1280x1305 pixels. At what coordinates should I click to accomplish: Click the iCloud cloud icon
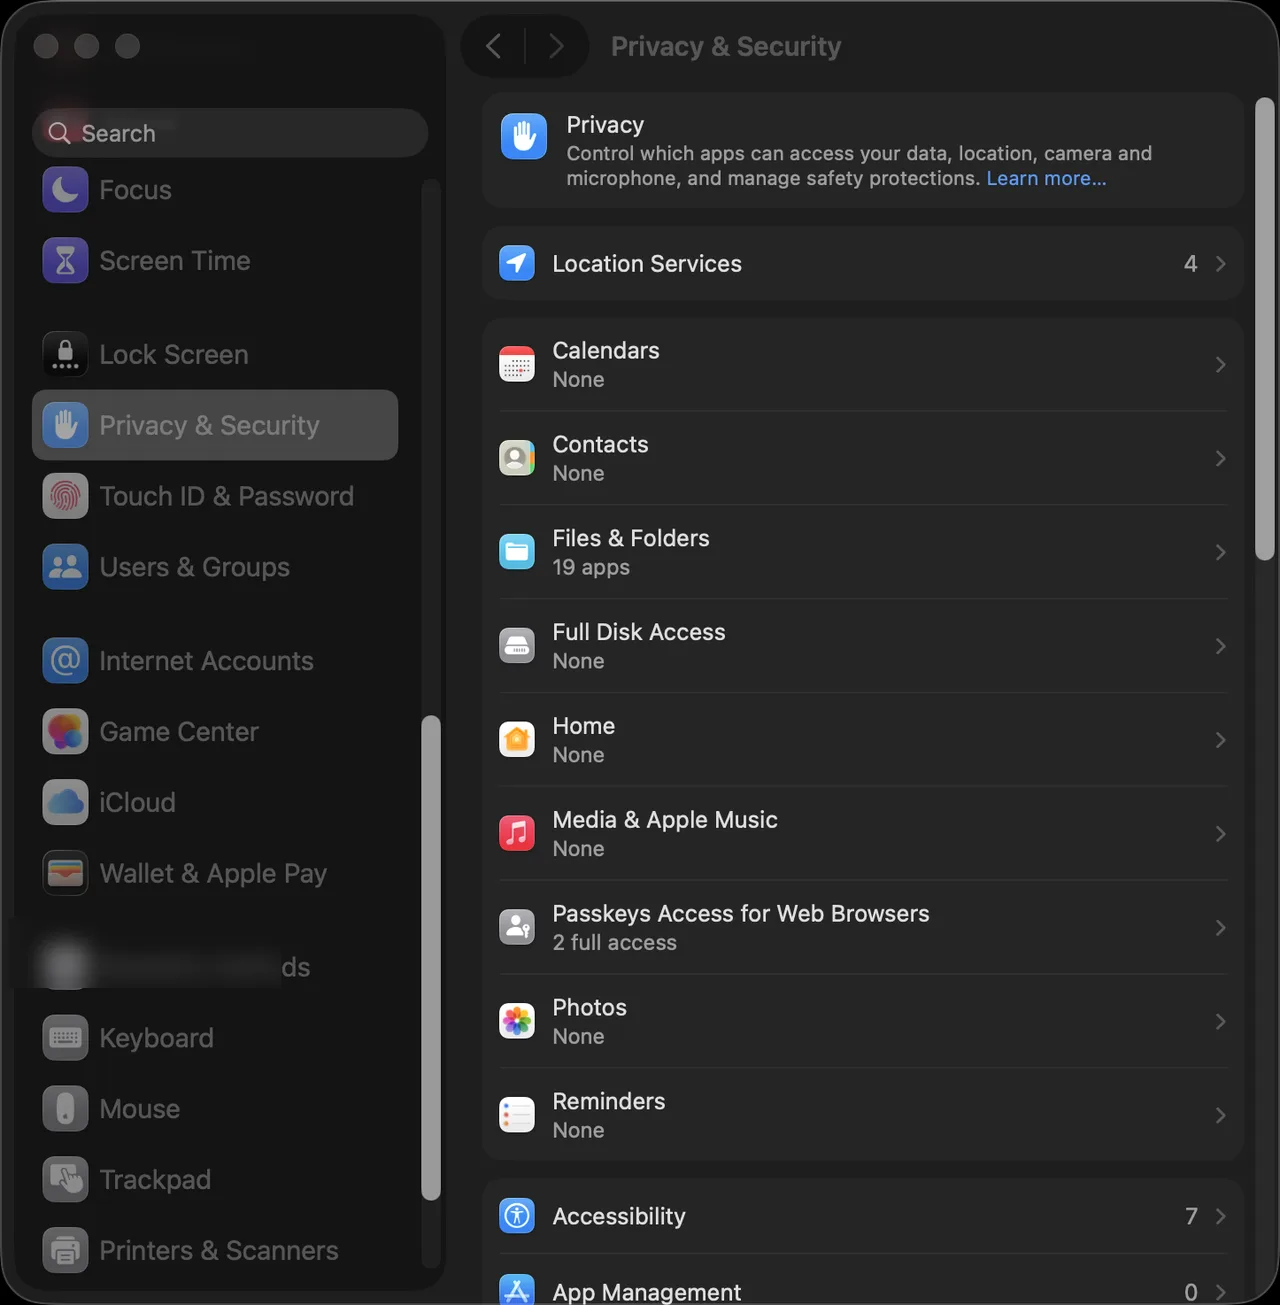[x=65, y=802]
